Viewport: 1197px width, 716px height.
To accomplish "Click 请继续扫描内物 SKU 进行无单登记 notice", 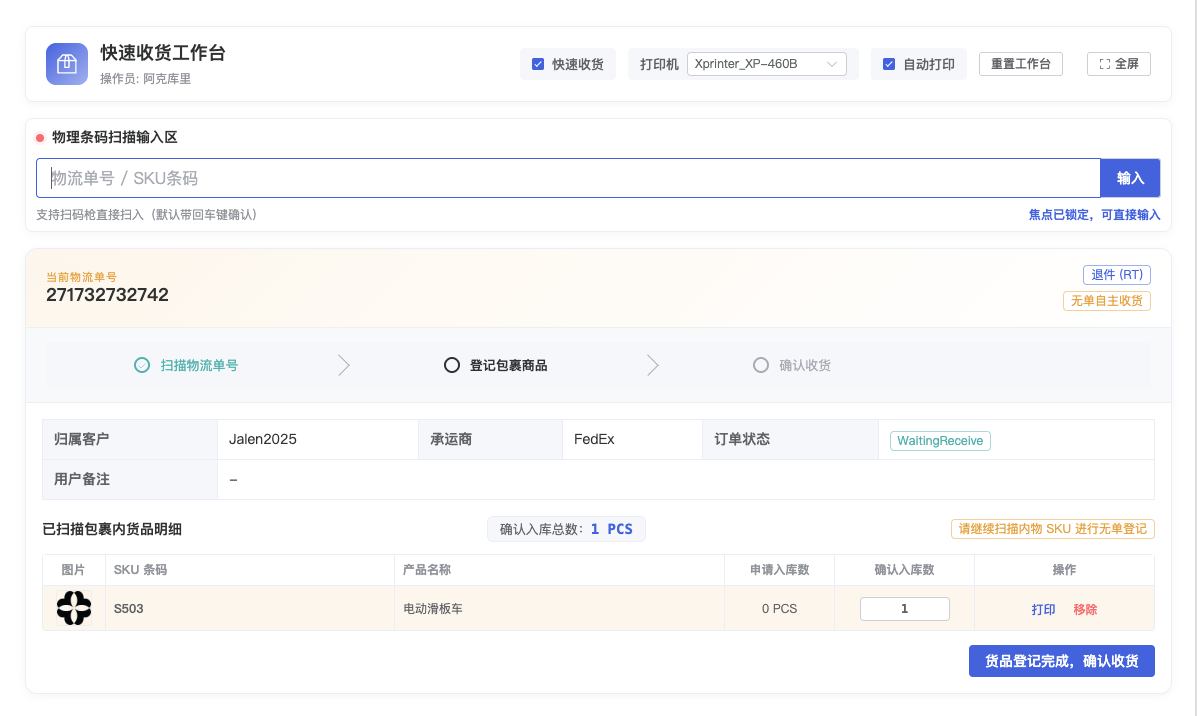I will (x=1053, y=529).
